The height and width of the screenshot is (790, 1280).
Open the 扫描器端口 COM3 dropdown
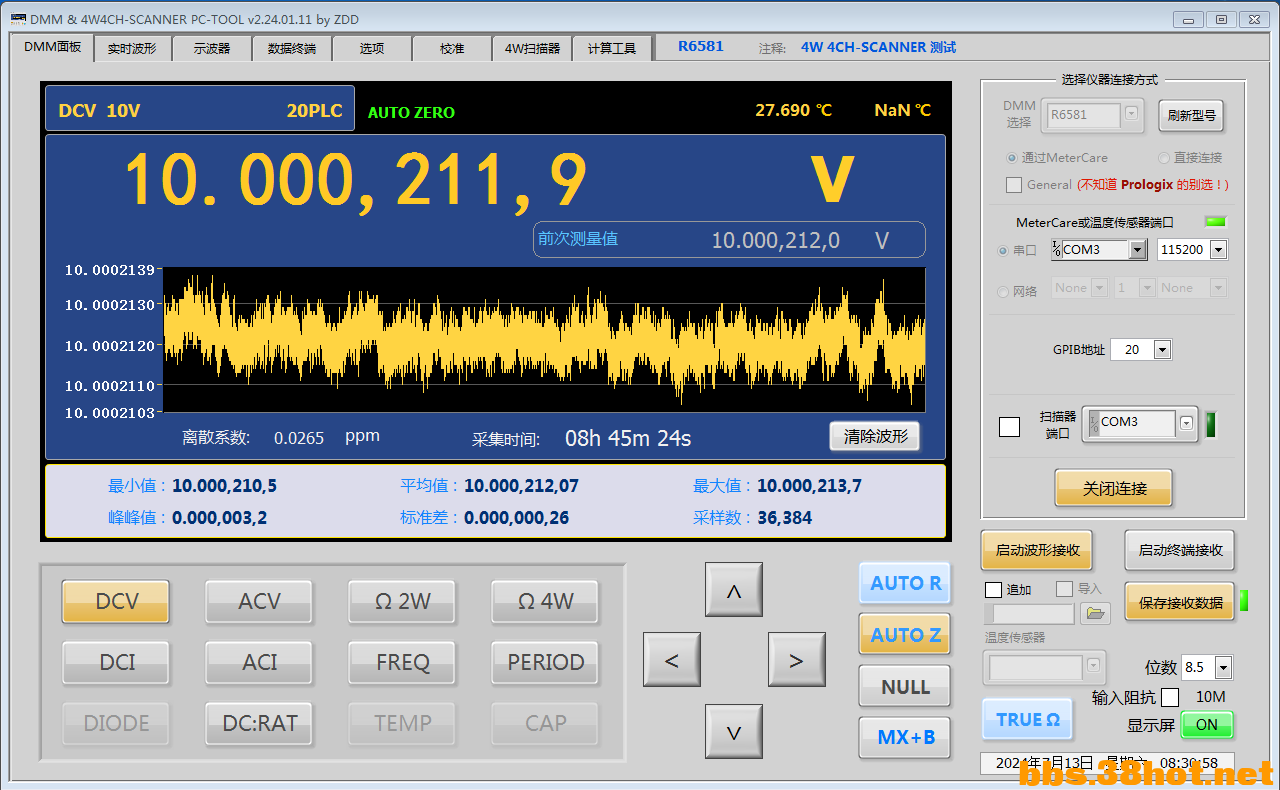tap(1186, 423)
